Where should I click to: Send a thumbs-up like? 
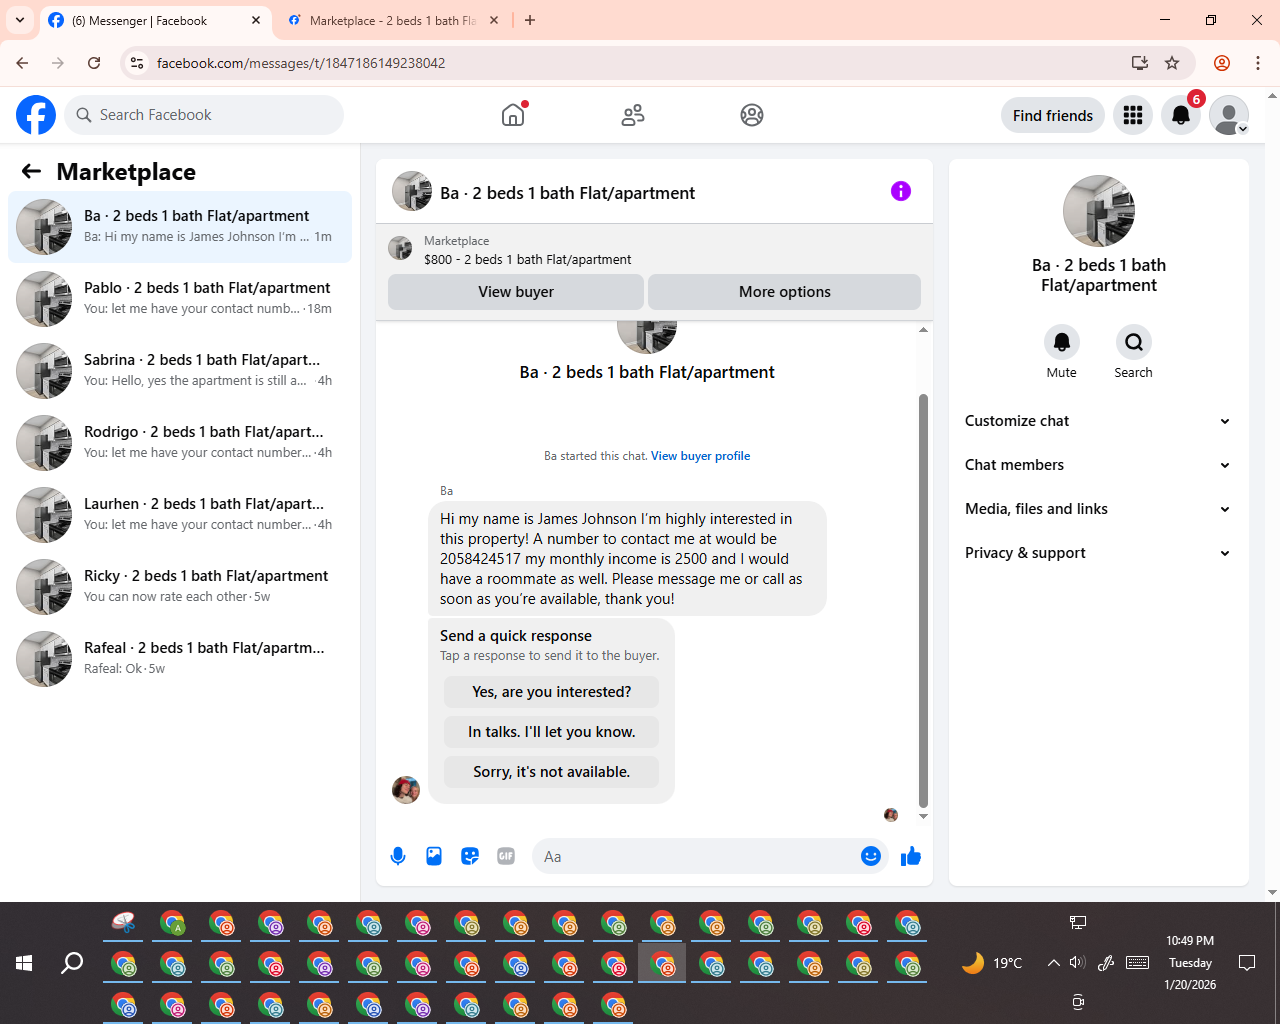(x=911, y=856)
